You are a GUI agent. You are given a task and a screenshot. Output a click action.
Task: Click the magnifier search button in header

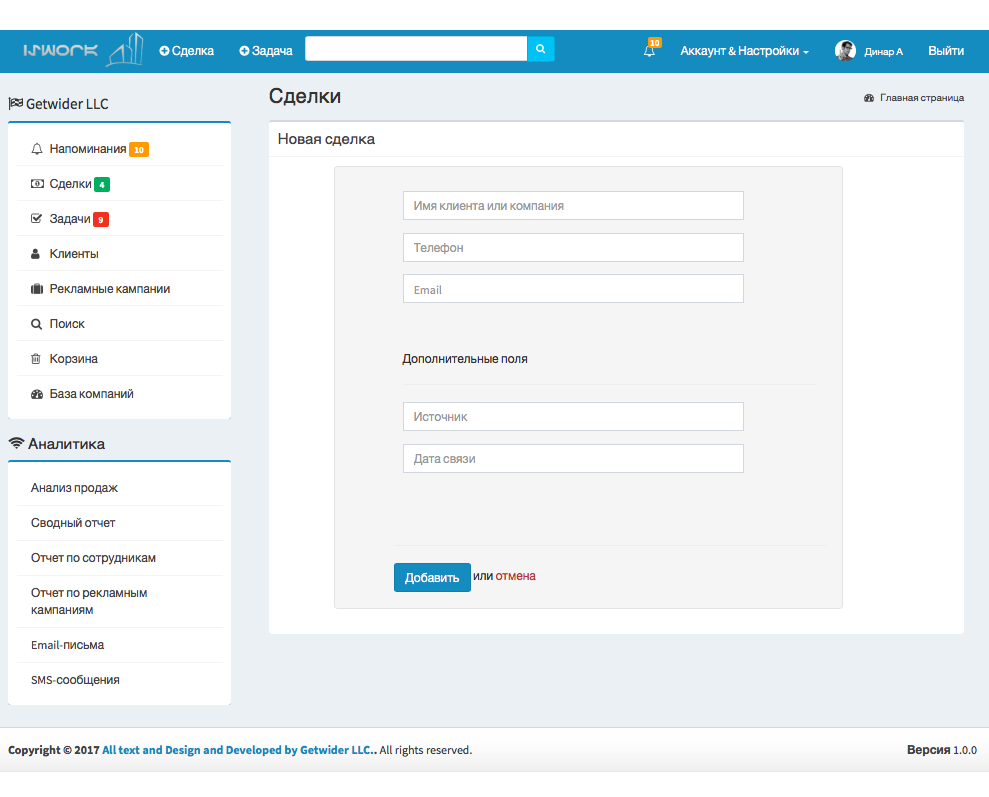[540, 49]
